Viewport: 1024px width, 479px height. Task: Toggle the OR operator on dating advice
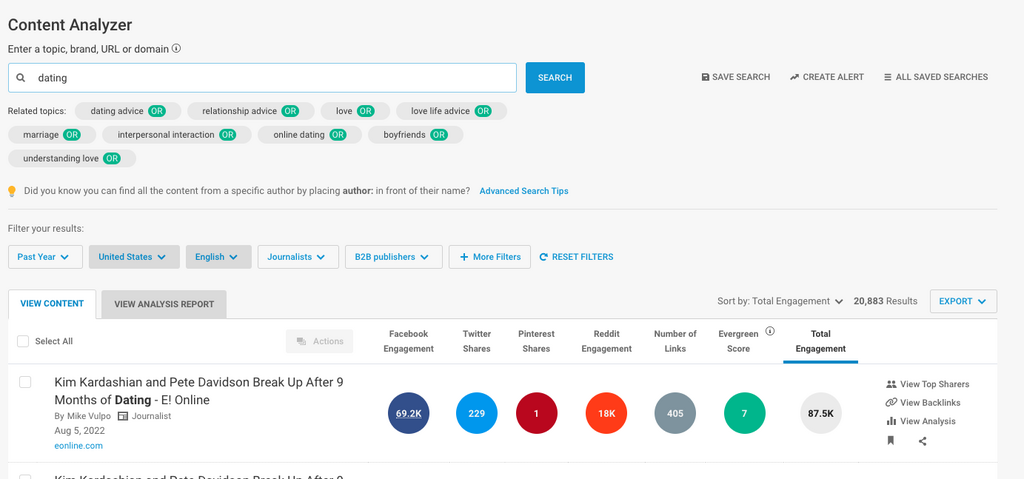(x=157, y=111)
